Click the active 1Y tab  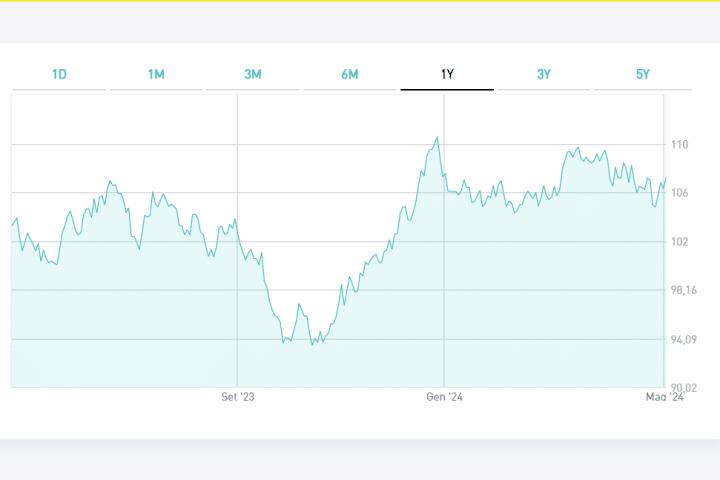[x=447, y=75]
